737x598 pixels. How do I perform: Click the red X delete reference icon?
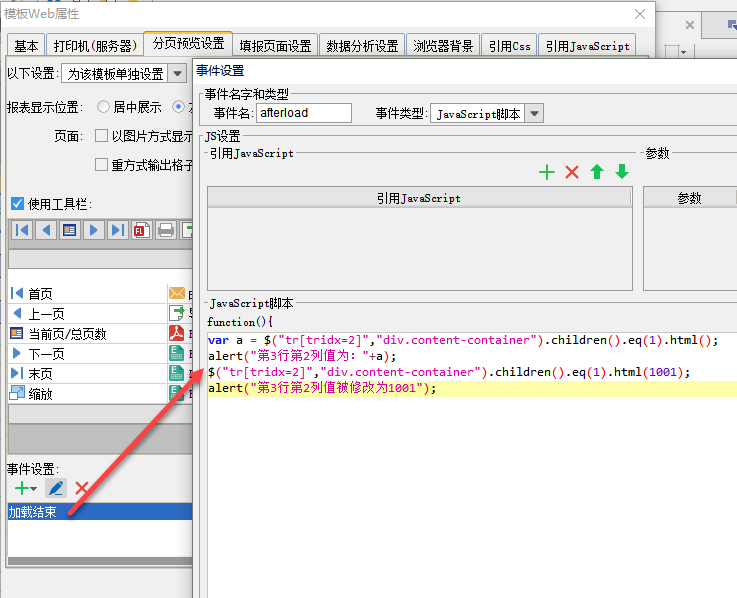pos(572,172)
